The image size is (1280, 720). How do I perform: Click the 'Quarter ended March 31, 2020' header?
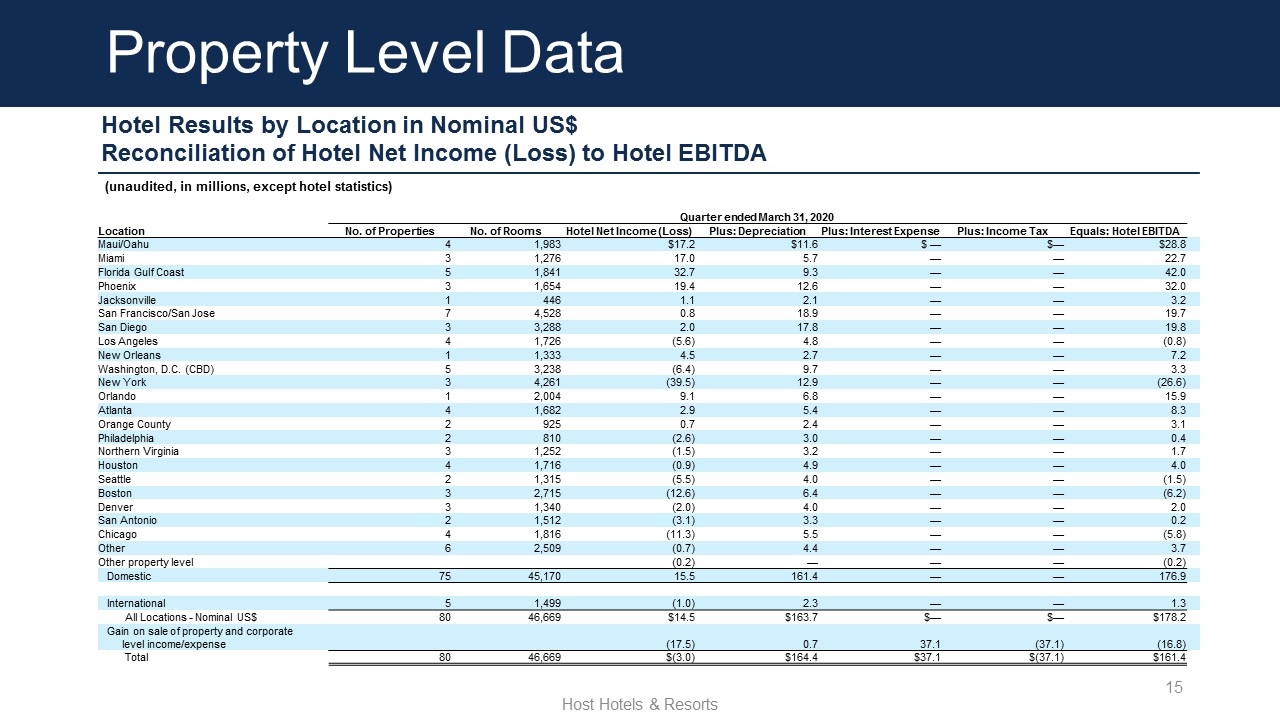pos(757,217)
